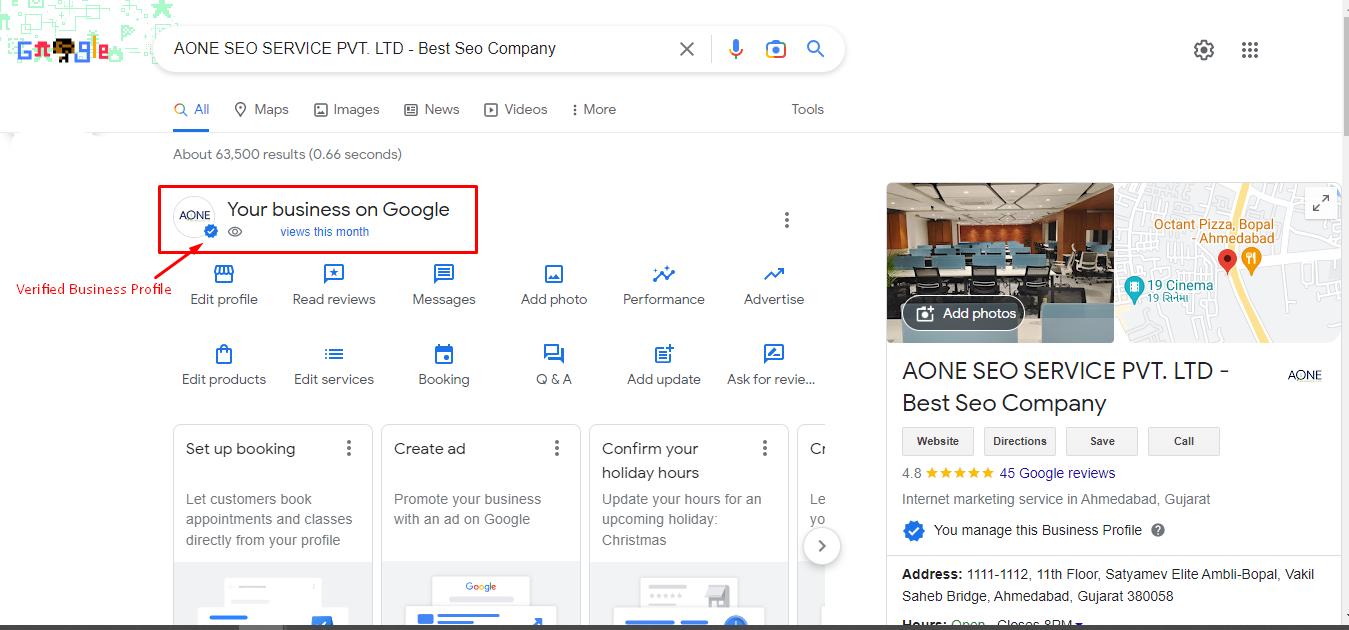Click the Create ad card title

(430, 449)
